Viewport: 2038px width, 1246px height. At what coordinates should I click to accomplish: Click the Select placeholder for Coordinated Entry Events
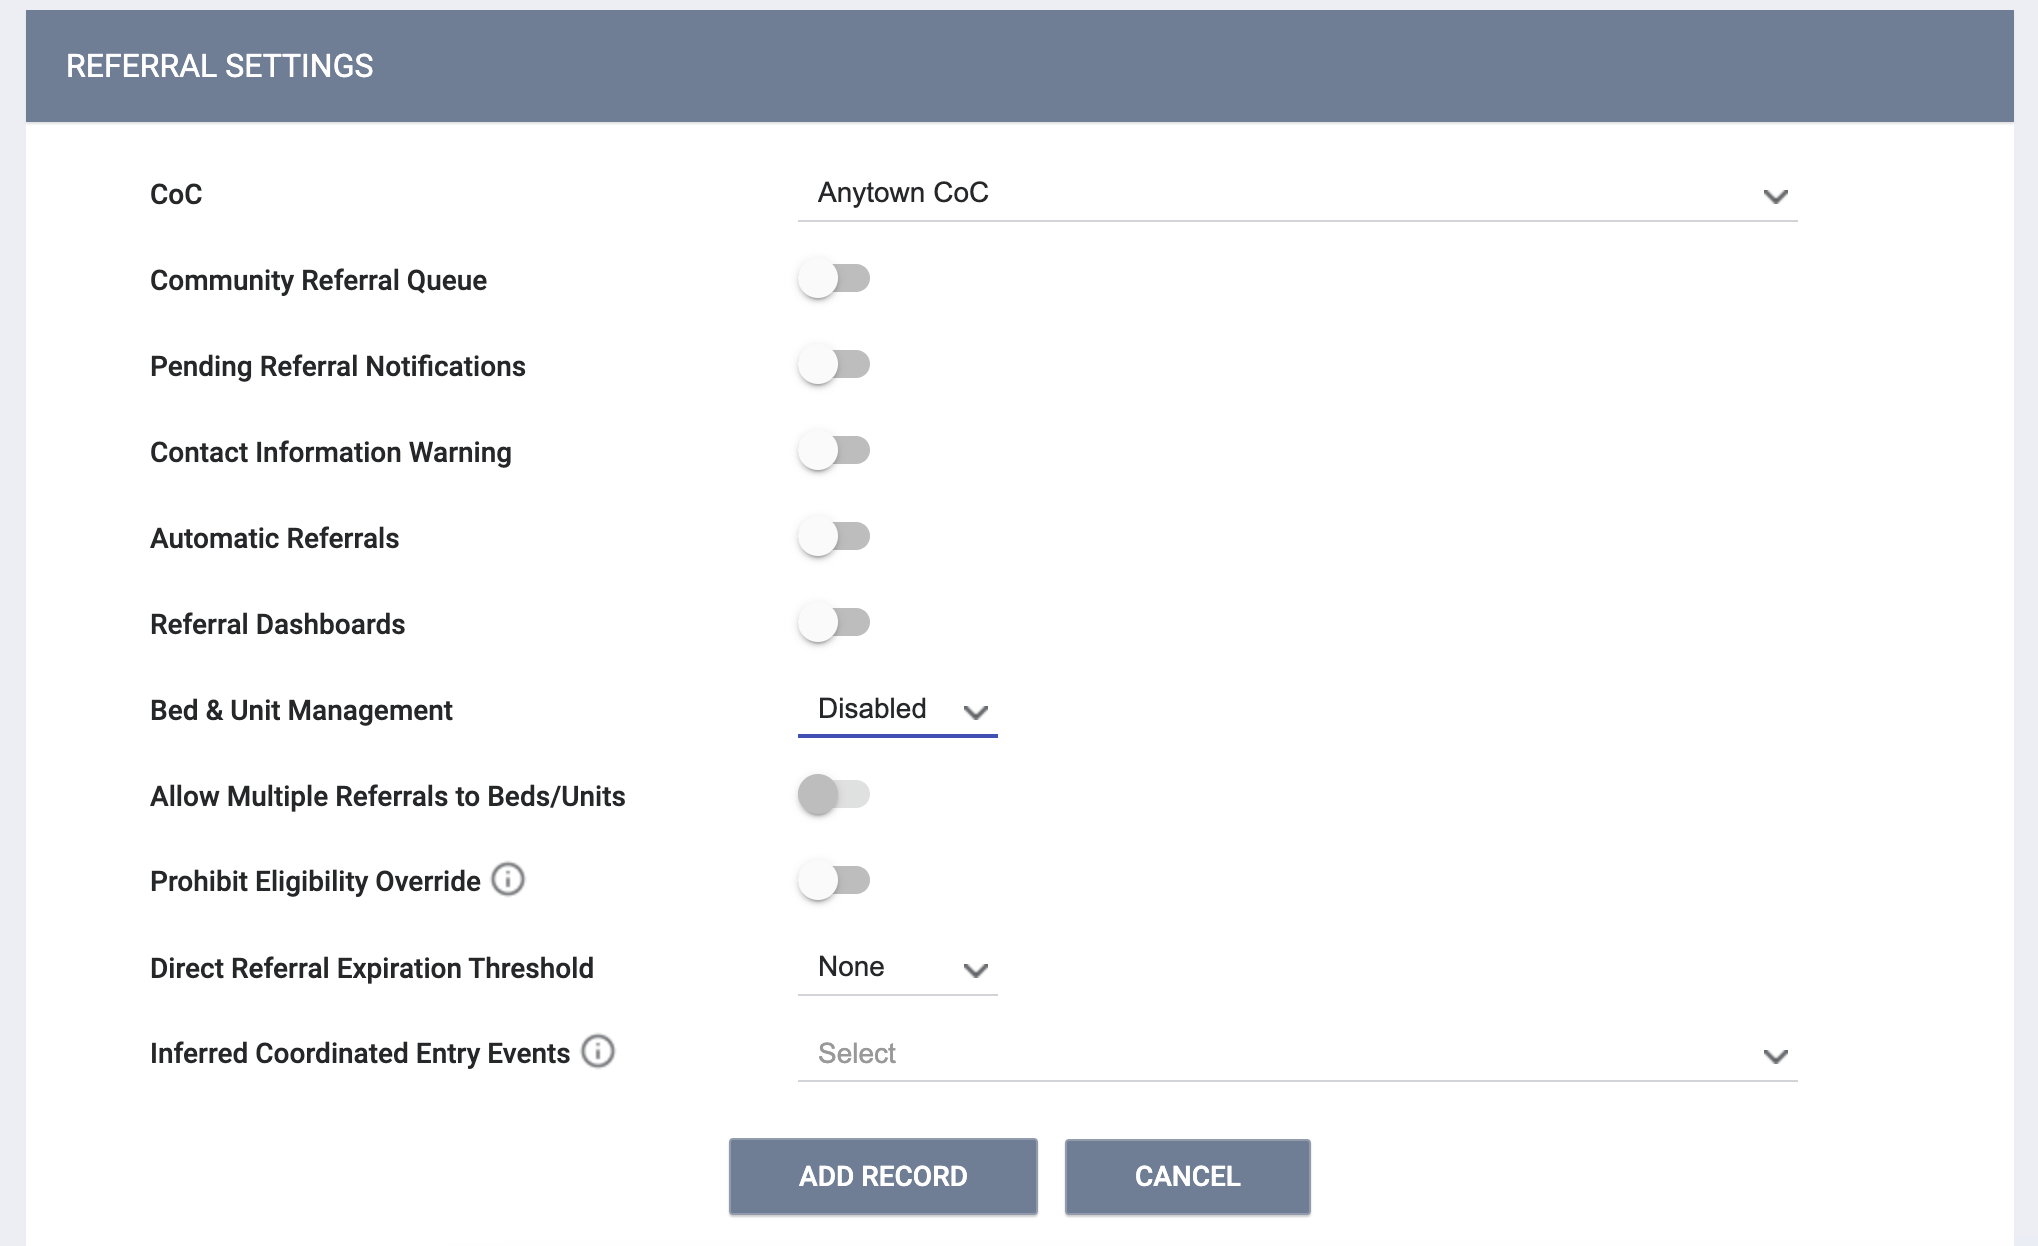[856, 1053]
